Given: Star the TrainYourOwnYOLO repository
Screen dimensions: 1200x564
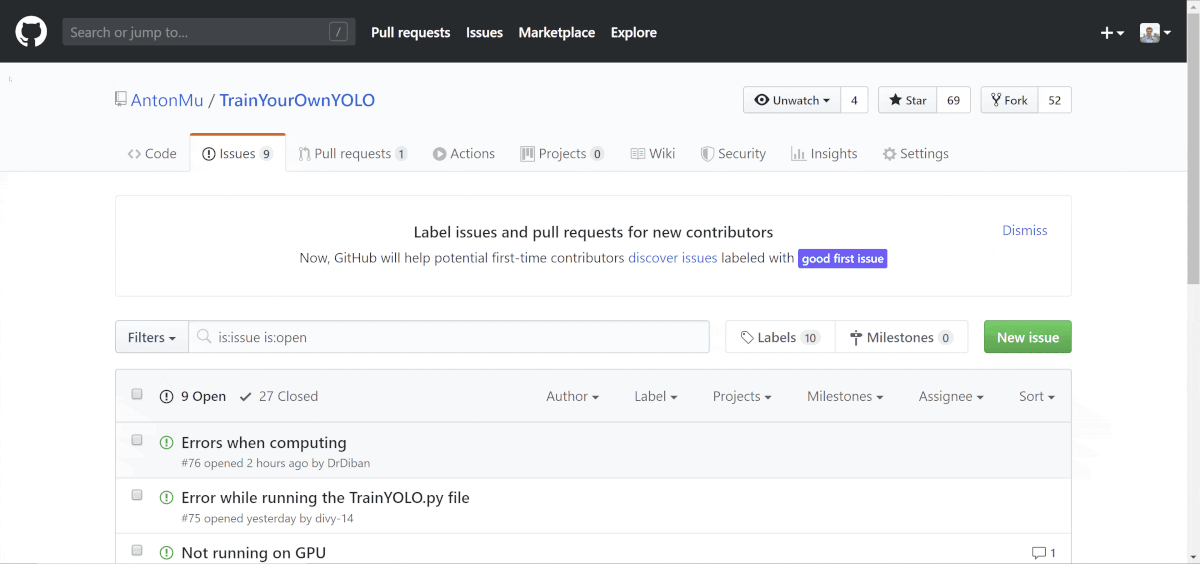Looking at the screenshot, I should tap(905, 100).
